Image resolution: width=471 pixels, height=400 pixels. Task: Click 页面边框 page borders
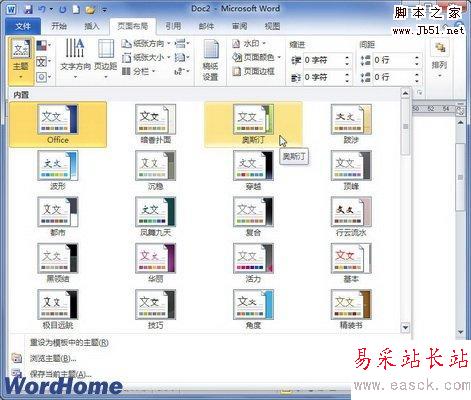(x=254, y=71)
